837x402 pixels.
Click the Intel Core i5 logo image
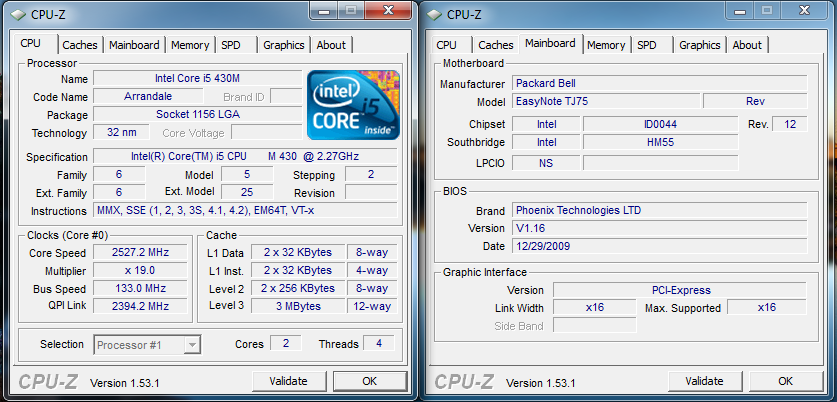(353, 105)
